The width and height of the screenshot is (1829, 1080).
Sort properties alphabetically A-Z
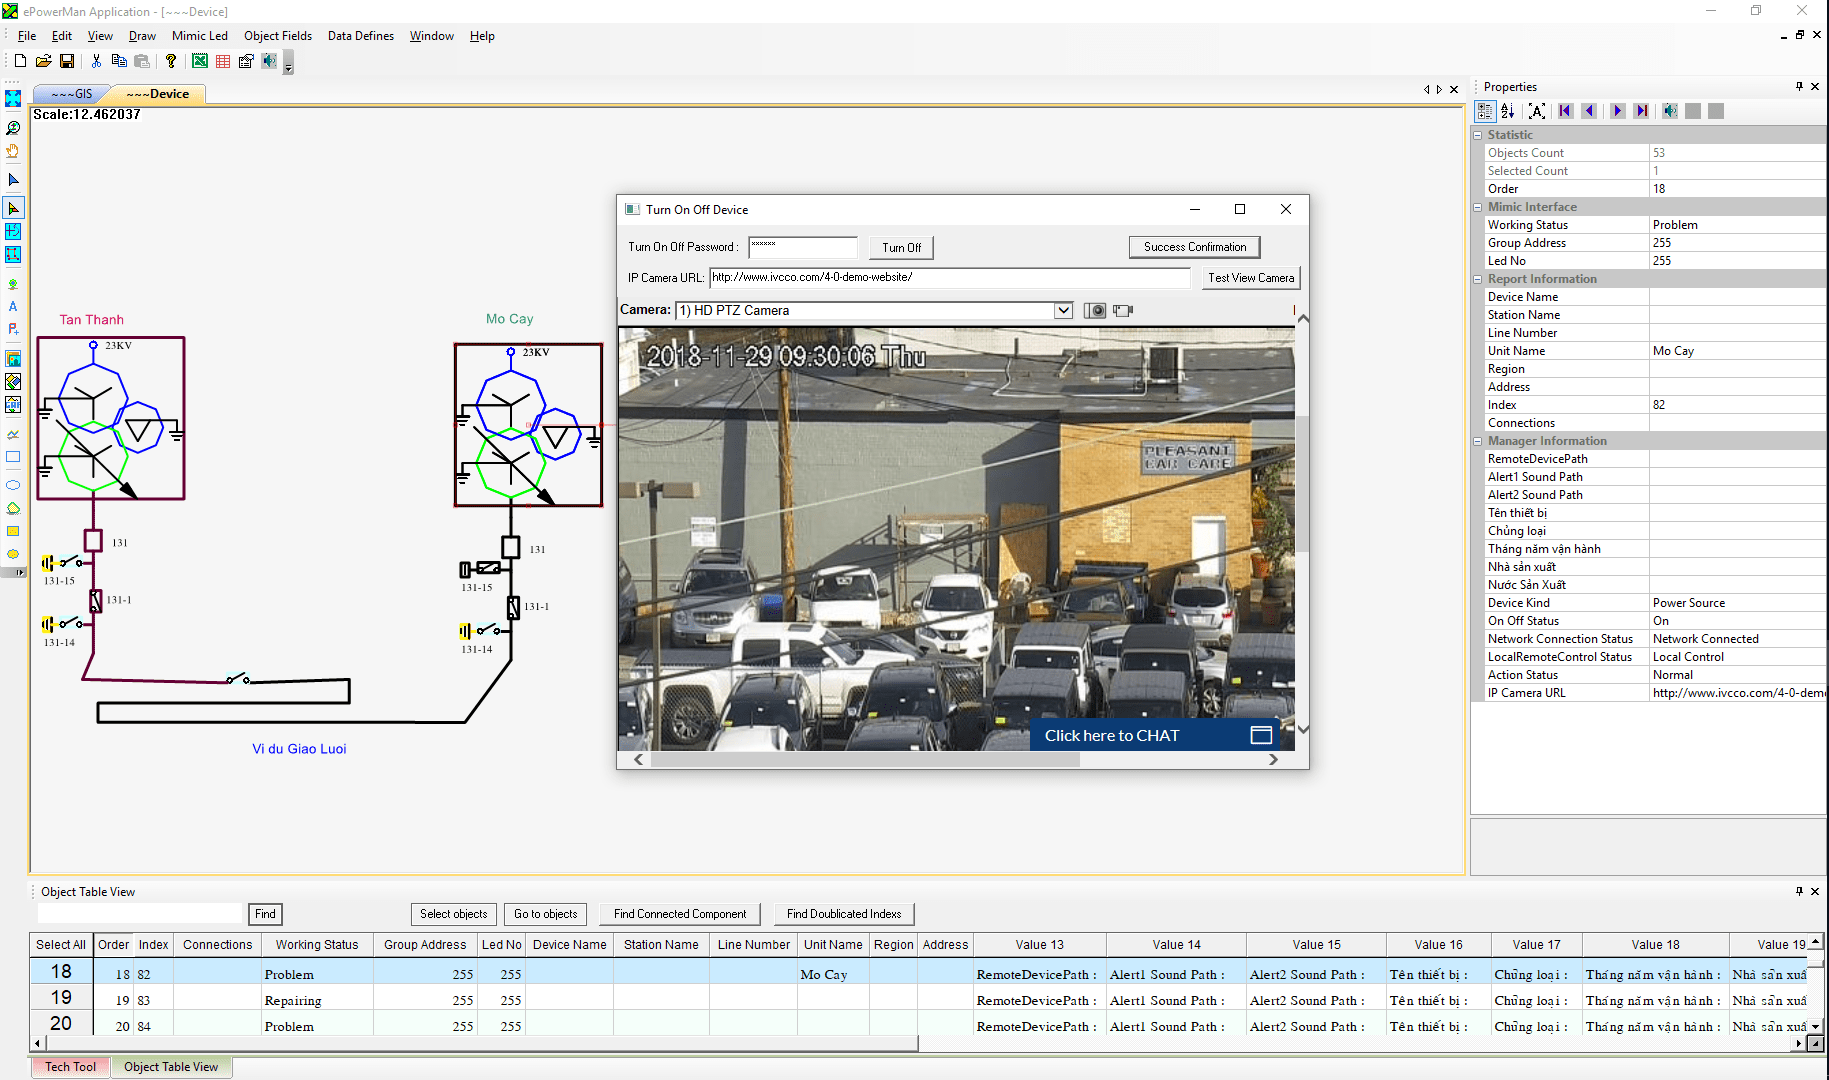point(1508,111)
